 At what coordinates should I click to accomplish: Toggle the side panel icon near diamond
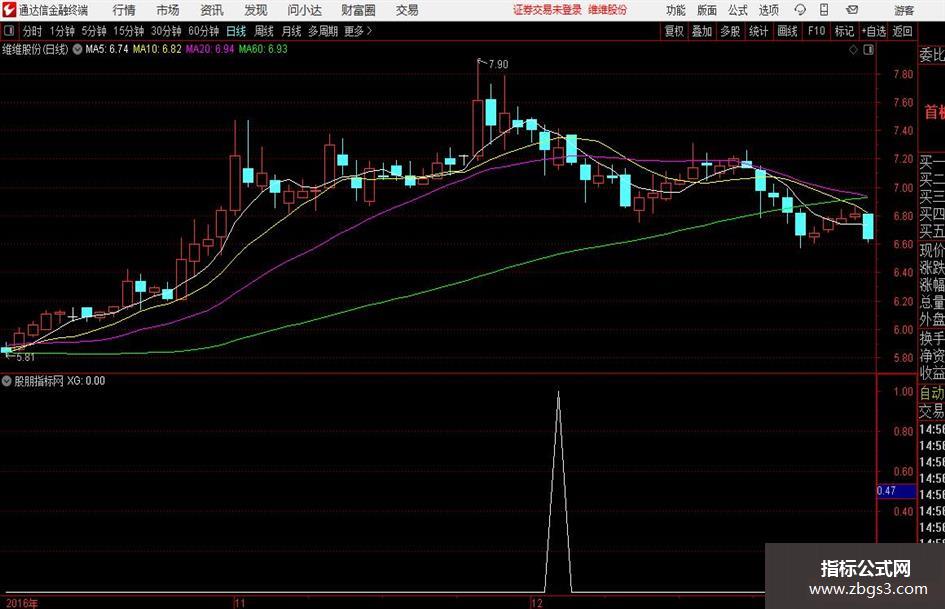tap(868, 50)
